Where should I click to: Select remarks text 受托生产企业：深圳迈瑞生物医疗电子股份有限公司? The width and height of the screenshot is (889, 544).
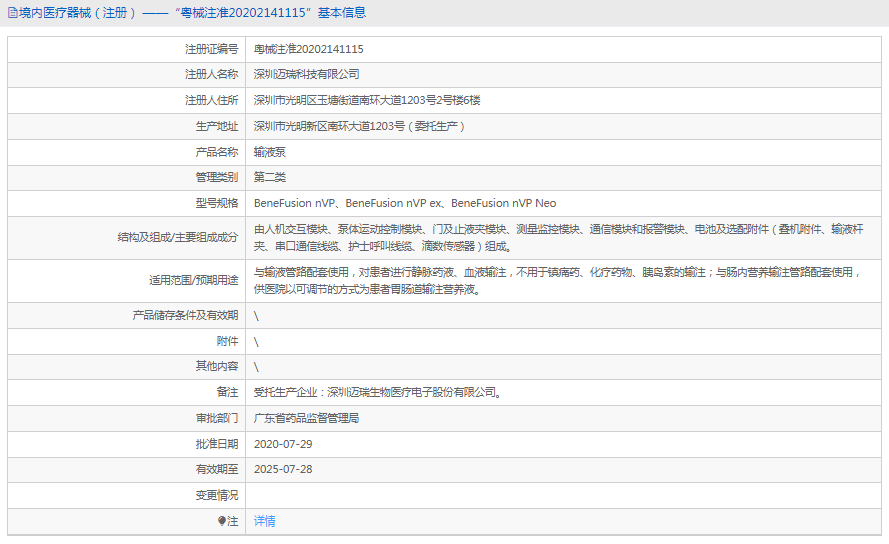tap(378, 392)
